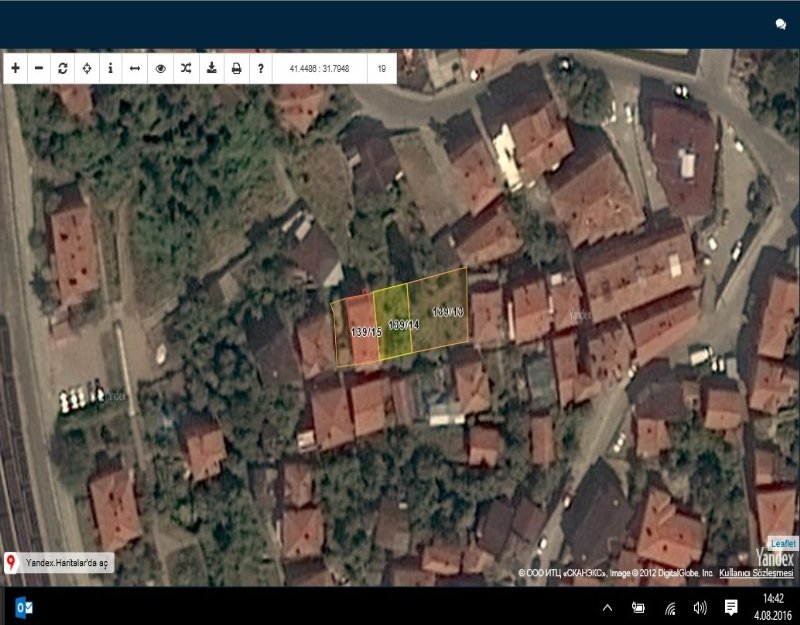Print the current map
This screenshot has height=625, width=800.
pyautogui.click(x=236, y=69)
